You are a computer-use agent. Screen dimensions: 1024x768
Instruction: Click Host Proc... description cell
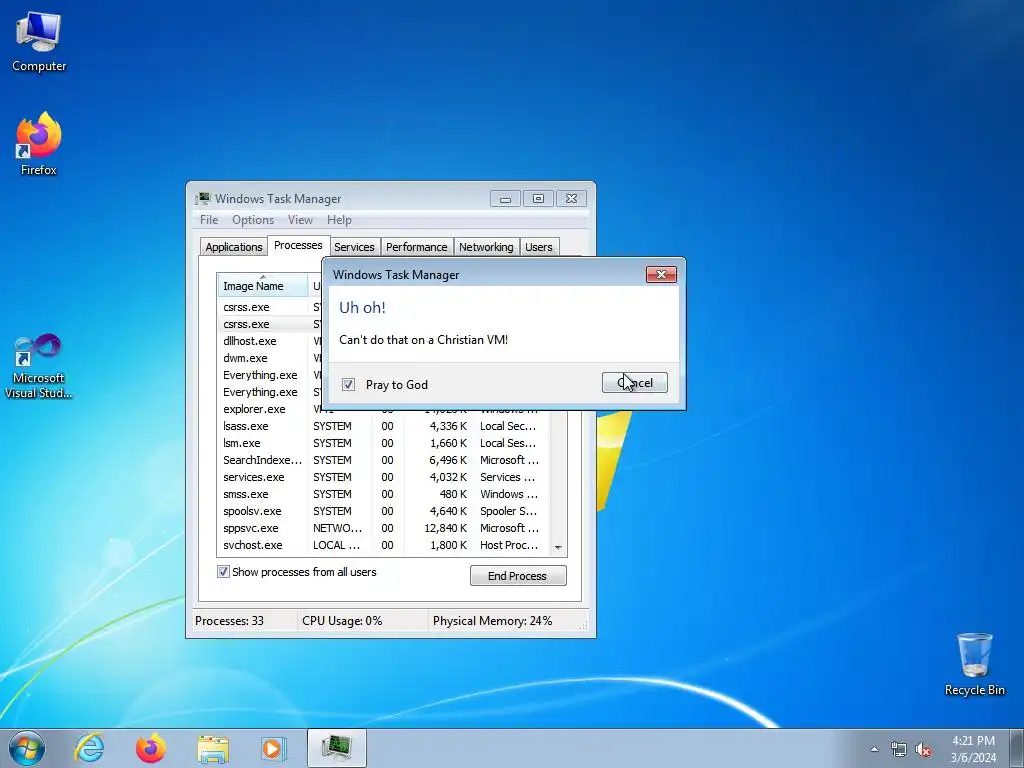click(x=509, y=545)
